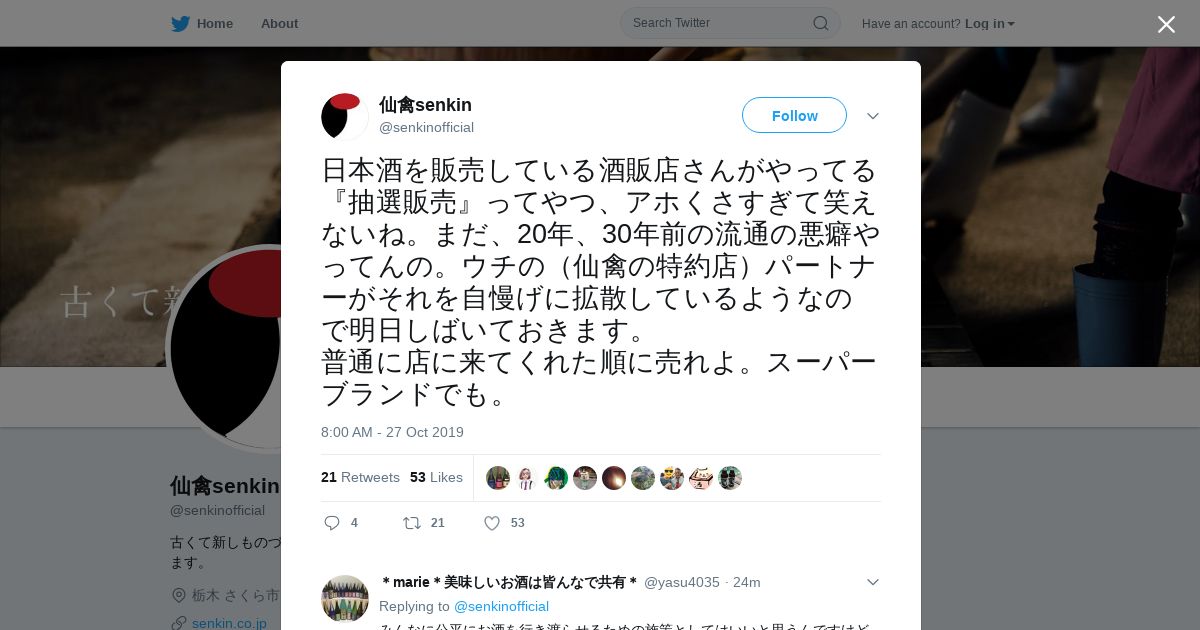Click the Twitter bird Home icon
Viewport: 1200px width, 630px height.
click(180, 24)
